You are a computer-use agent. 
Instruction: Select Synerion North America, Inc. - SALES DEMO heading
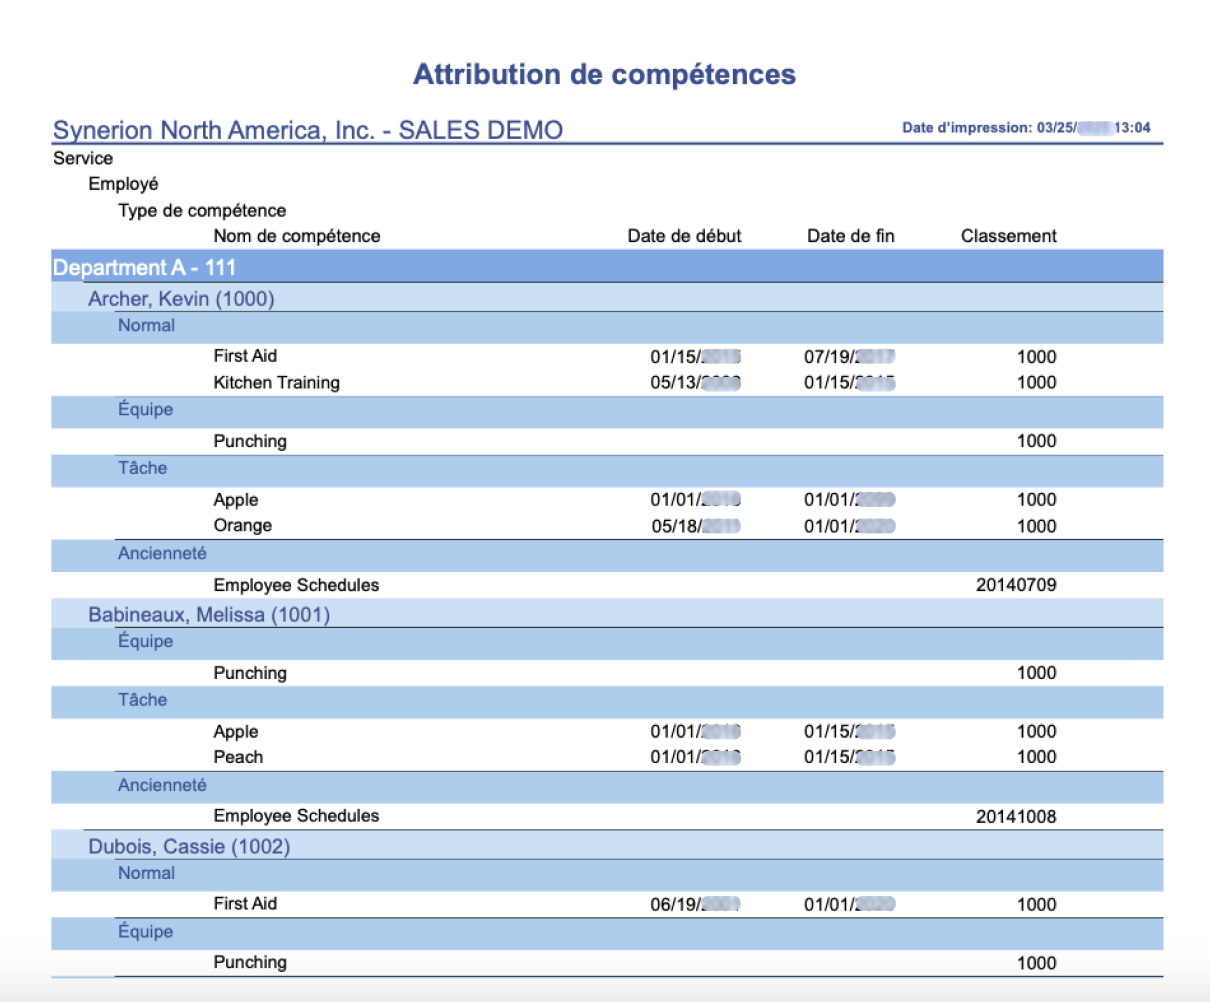[x=308, y=130]
